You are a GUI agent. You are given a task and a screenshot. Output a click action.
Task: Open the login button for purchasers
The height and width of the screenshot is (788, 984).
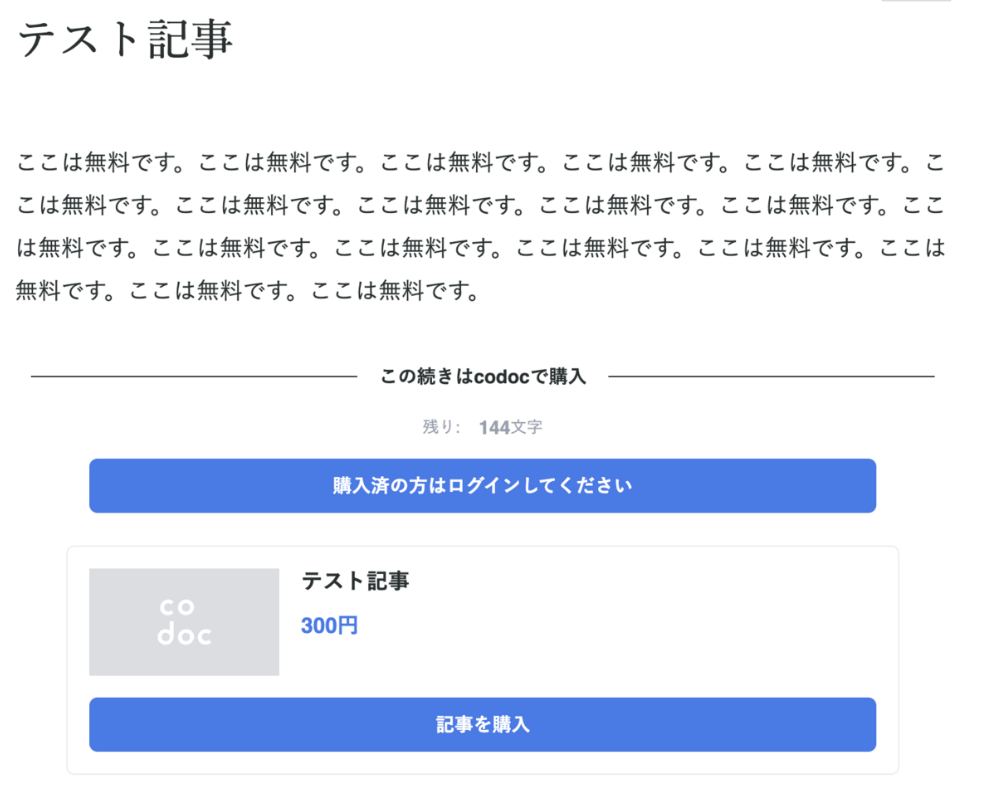(483, 485)
